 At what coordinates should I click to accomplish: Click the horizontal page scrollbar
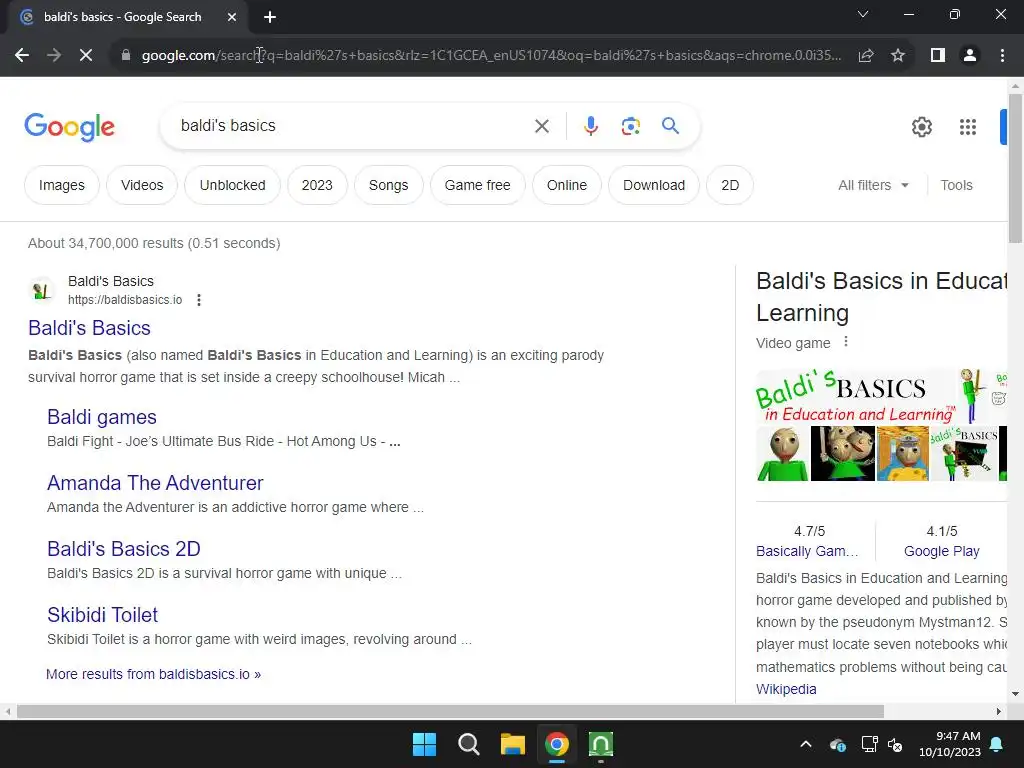point(450,711)
